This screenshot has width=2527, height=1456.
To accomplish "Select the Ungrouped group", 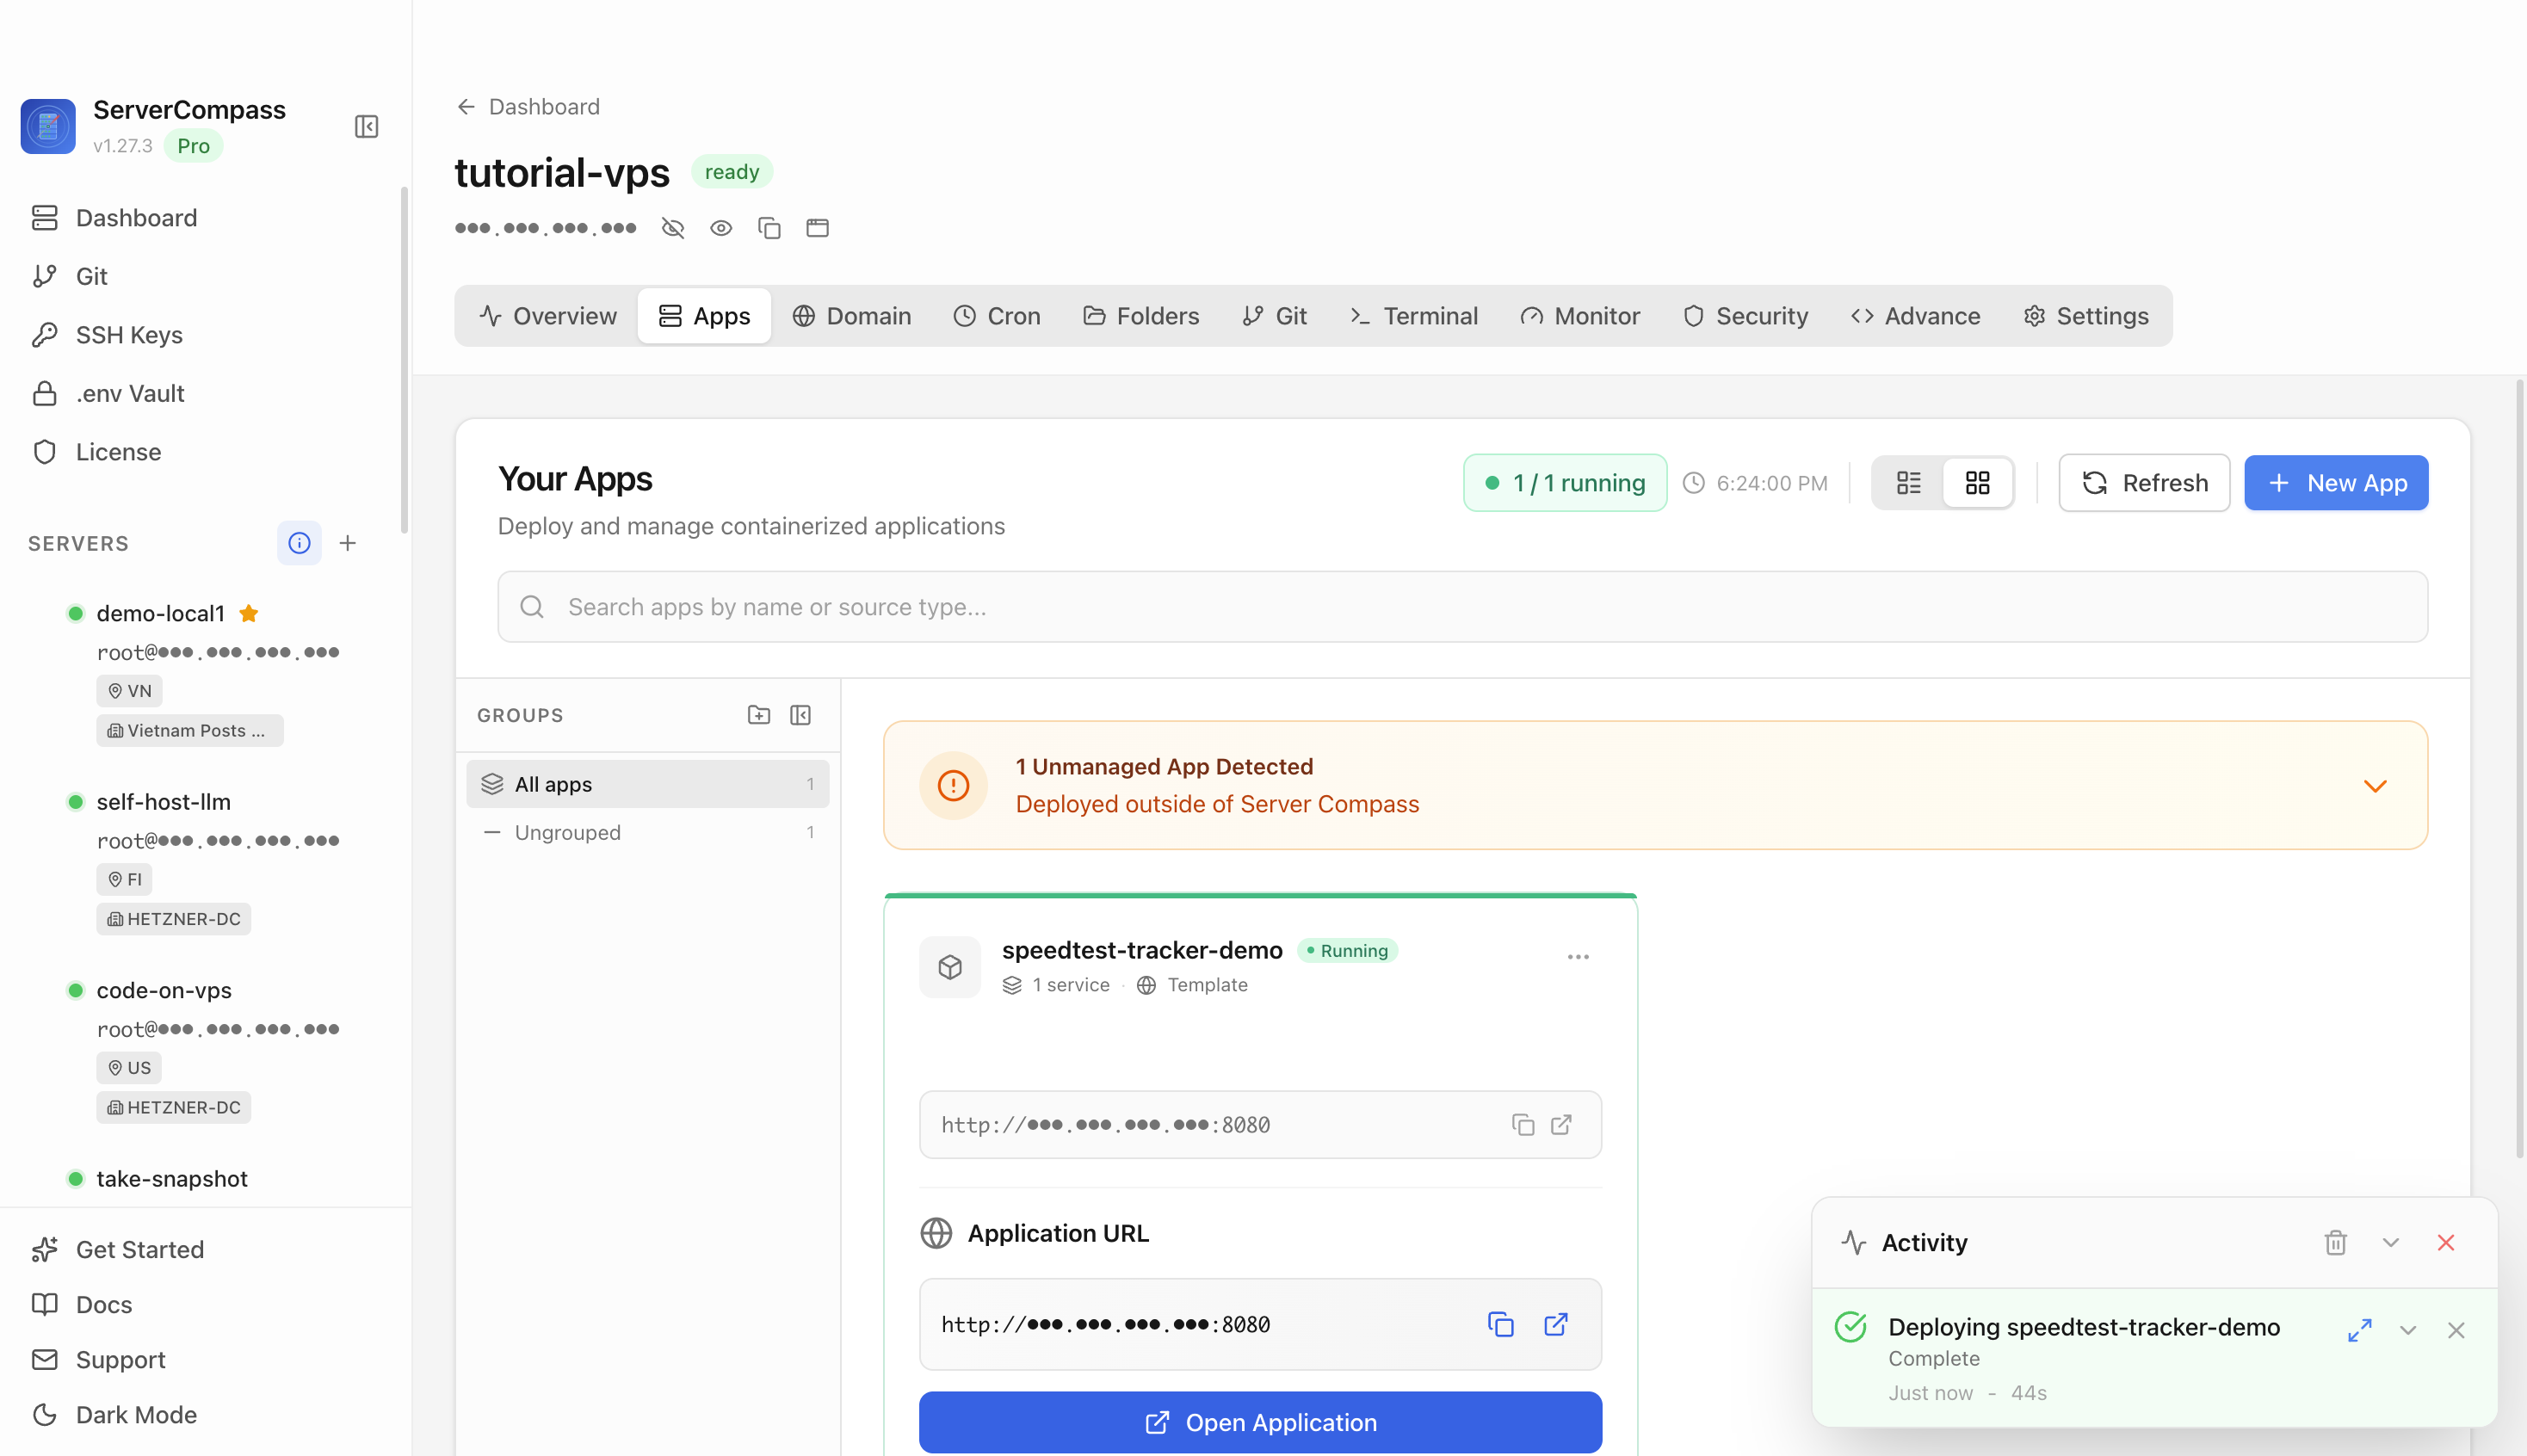I will pos(648,833).
